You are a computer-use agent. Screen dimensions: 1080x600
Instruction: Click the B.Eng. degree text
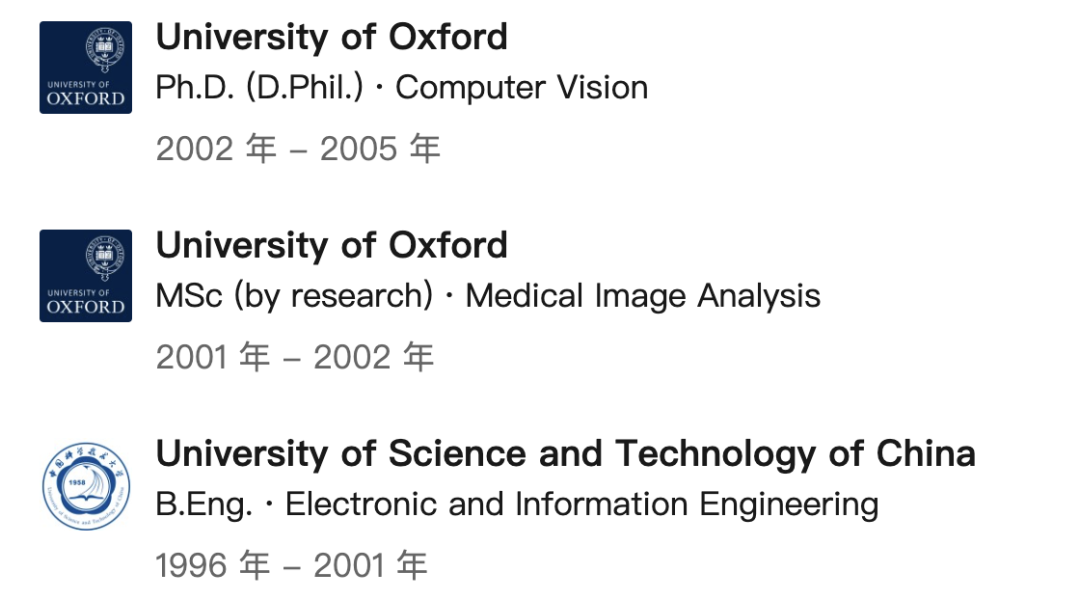(x=204, y=504)
